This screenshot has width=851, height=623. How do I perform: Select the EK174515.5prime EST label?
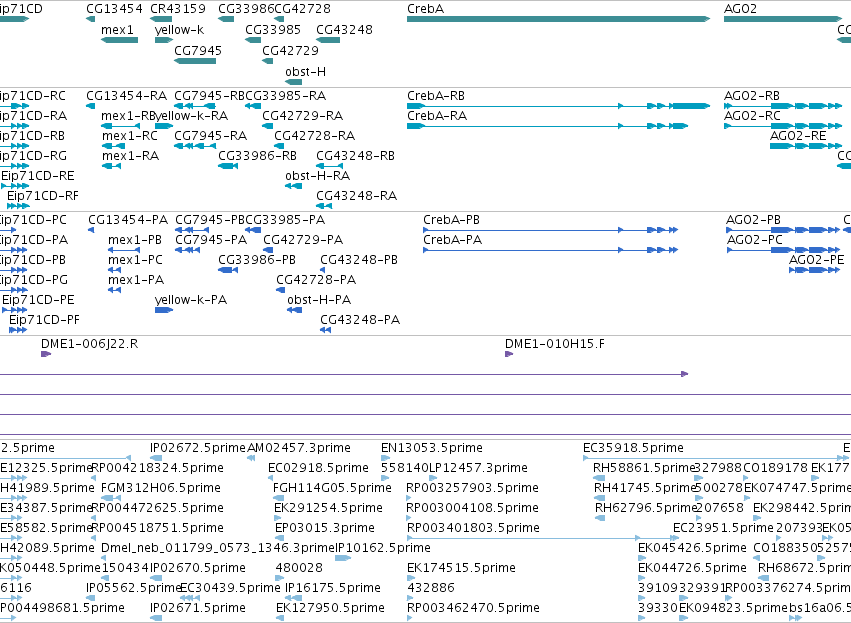point(461,568)
